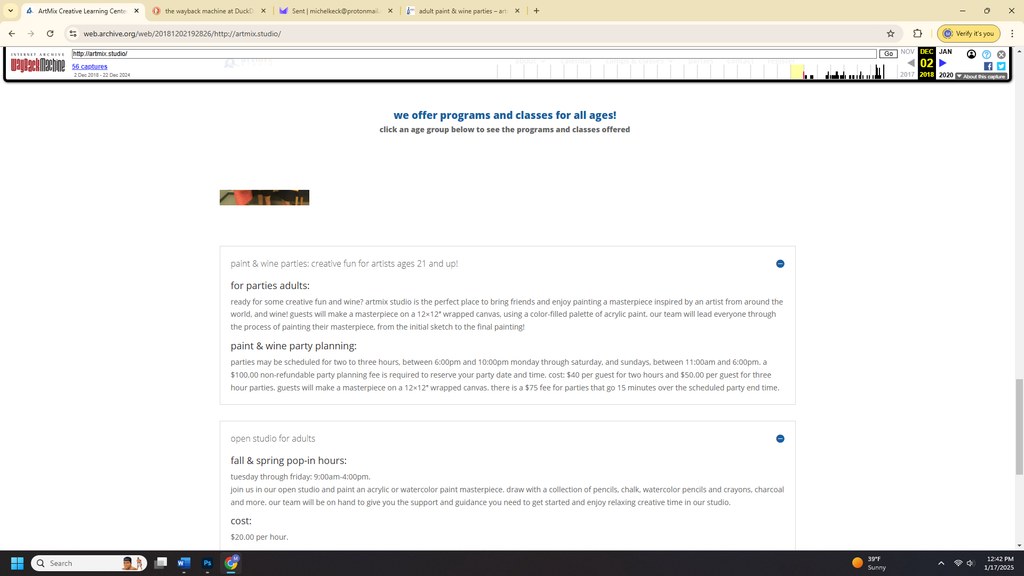Close the protonmail Sent tab

pos(391,11)
